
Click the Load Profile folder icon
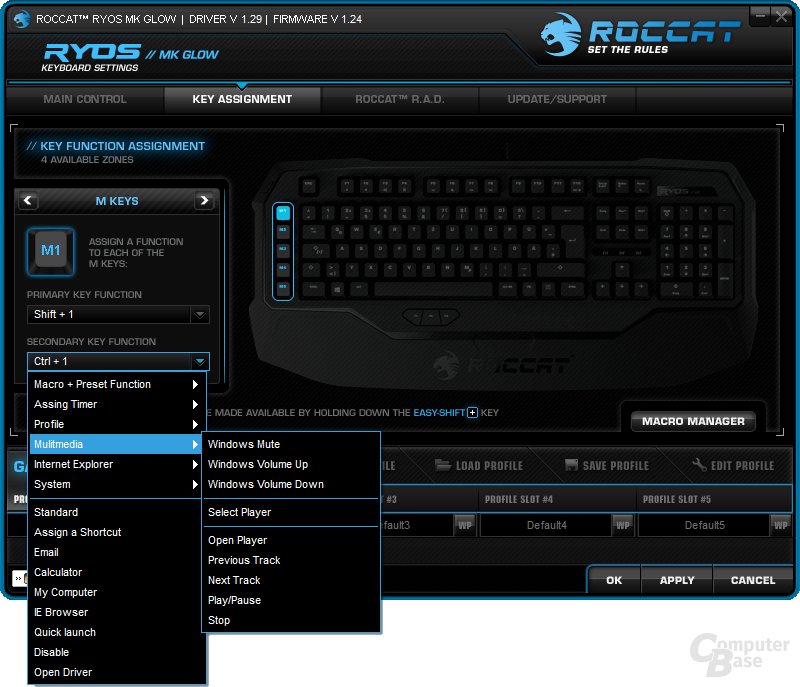pos(443,466)
